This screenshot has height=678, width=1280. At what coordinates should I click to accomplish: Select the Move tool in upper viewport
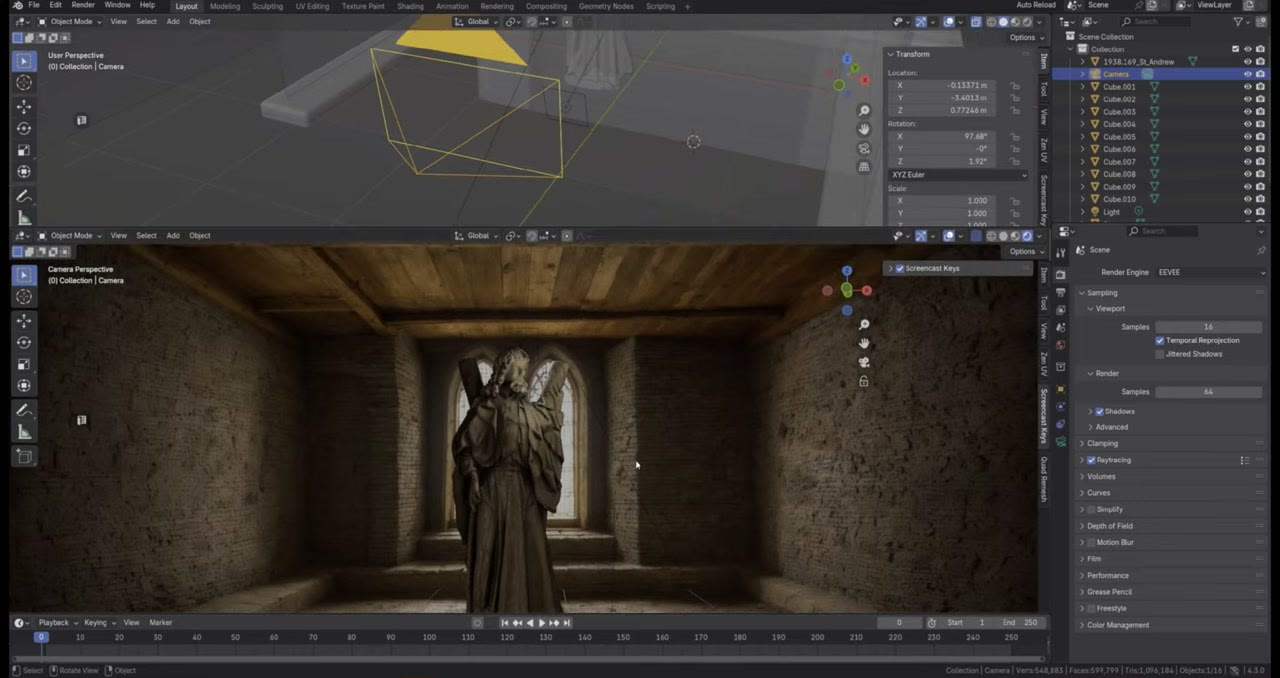[x=24, y=107]
